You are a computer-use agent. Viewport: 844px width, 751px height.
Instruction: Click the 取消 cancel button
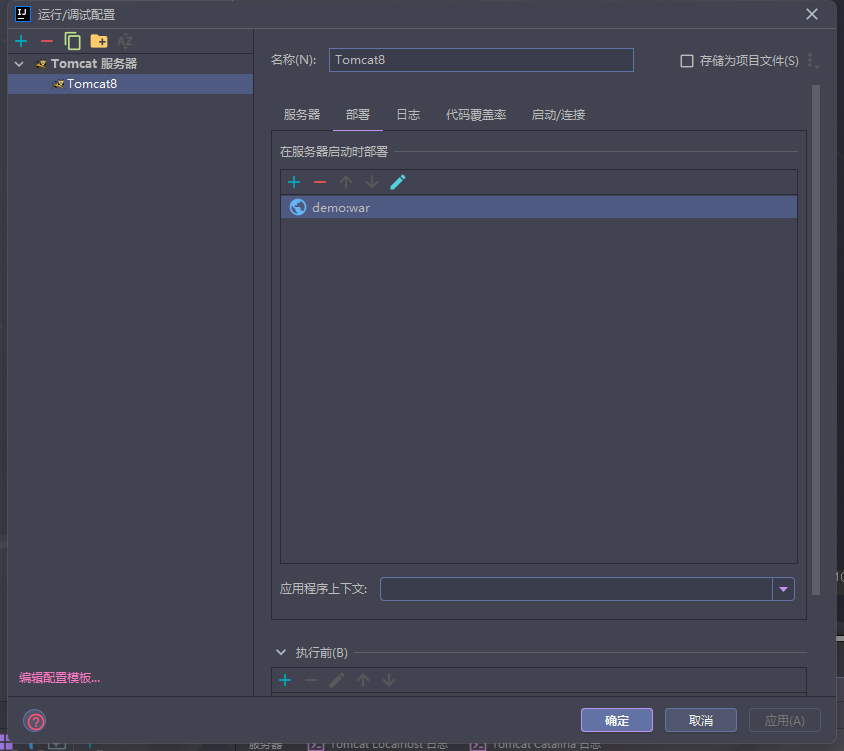[x=701, y=720]
